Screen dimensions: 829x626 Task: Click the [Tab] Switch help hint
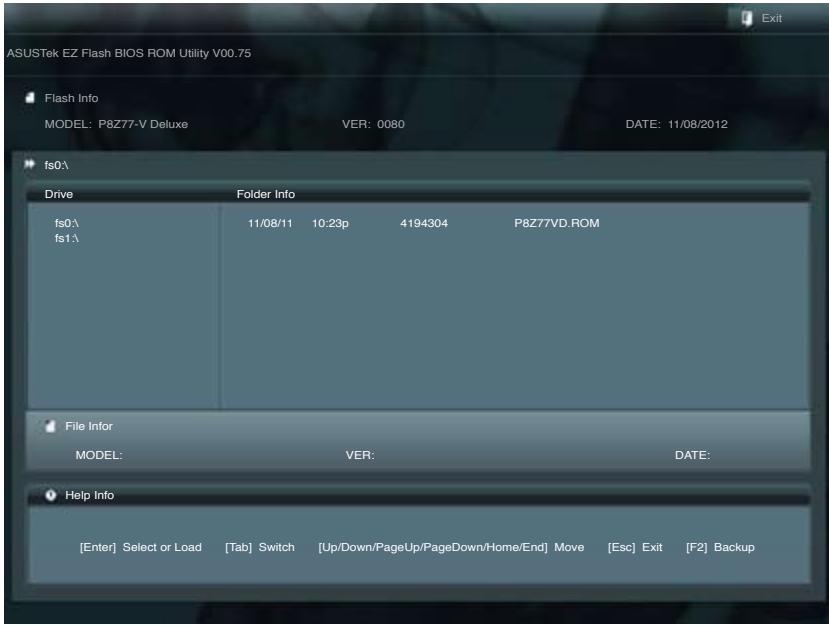point(260,547)
